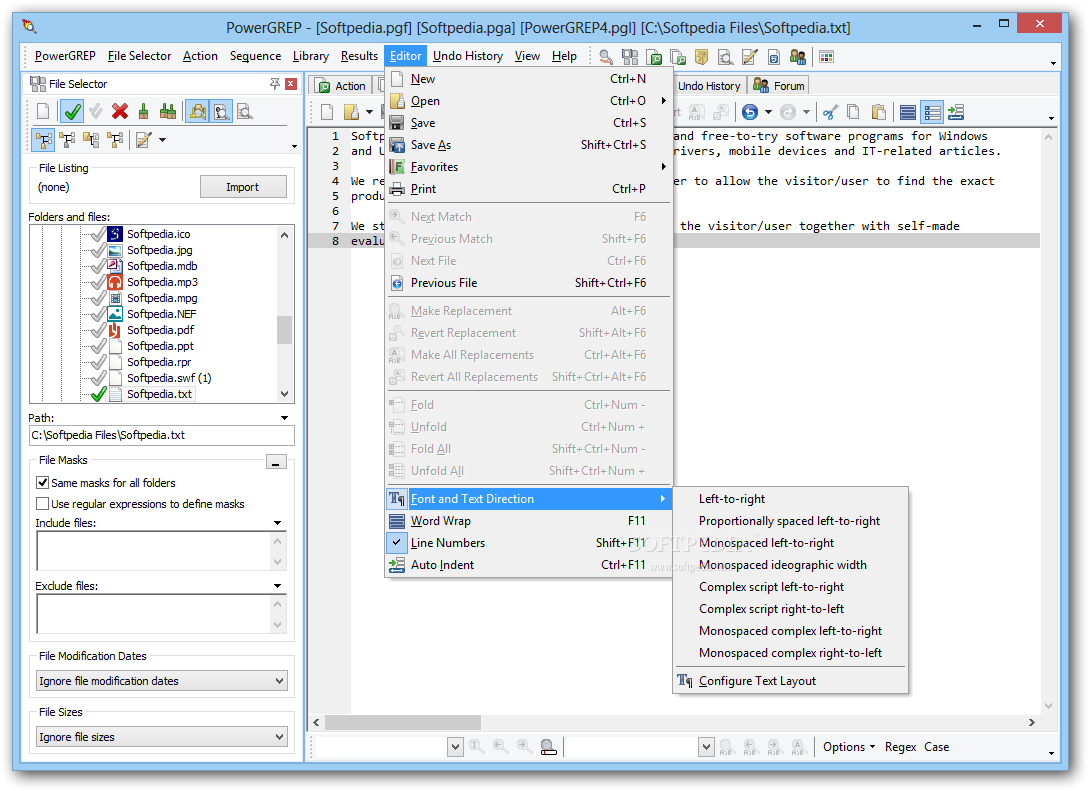Click the Case button in bottom bar

click(x=936, y=747)
